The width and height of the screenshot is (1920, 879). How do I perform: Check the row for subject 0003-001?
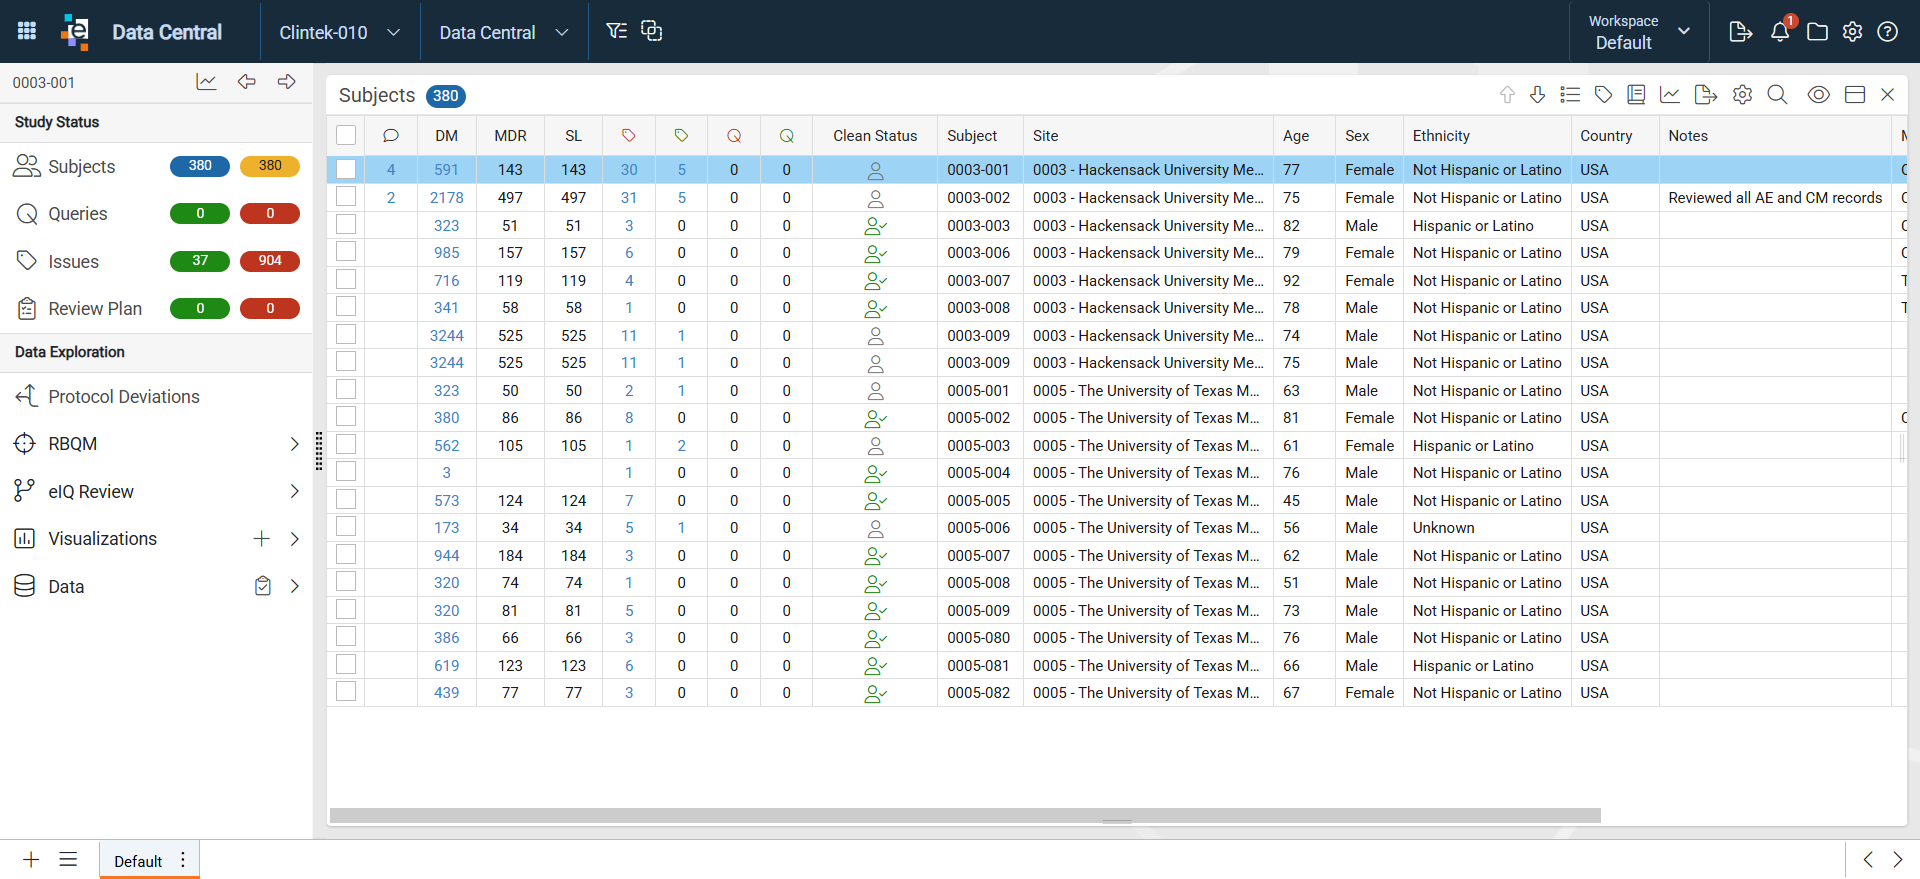coord(346,169)
